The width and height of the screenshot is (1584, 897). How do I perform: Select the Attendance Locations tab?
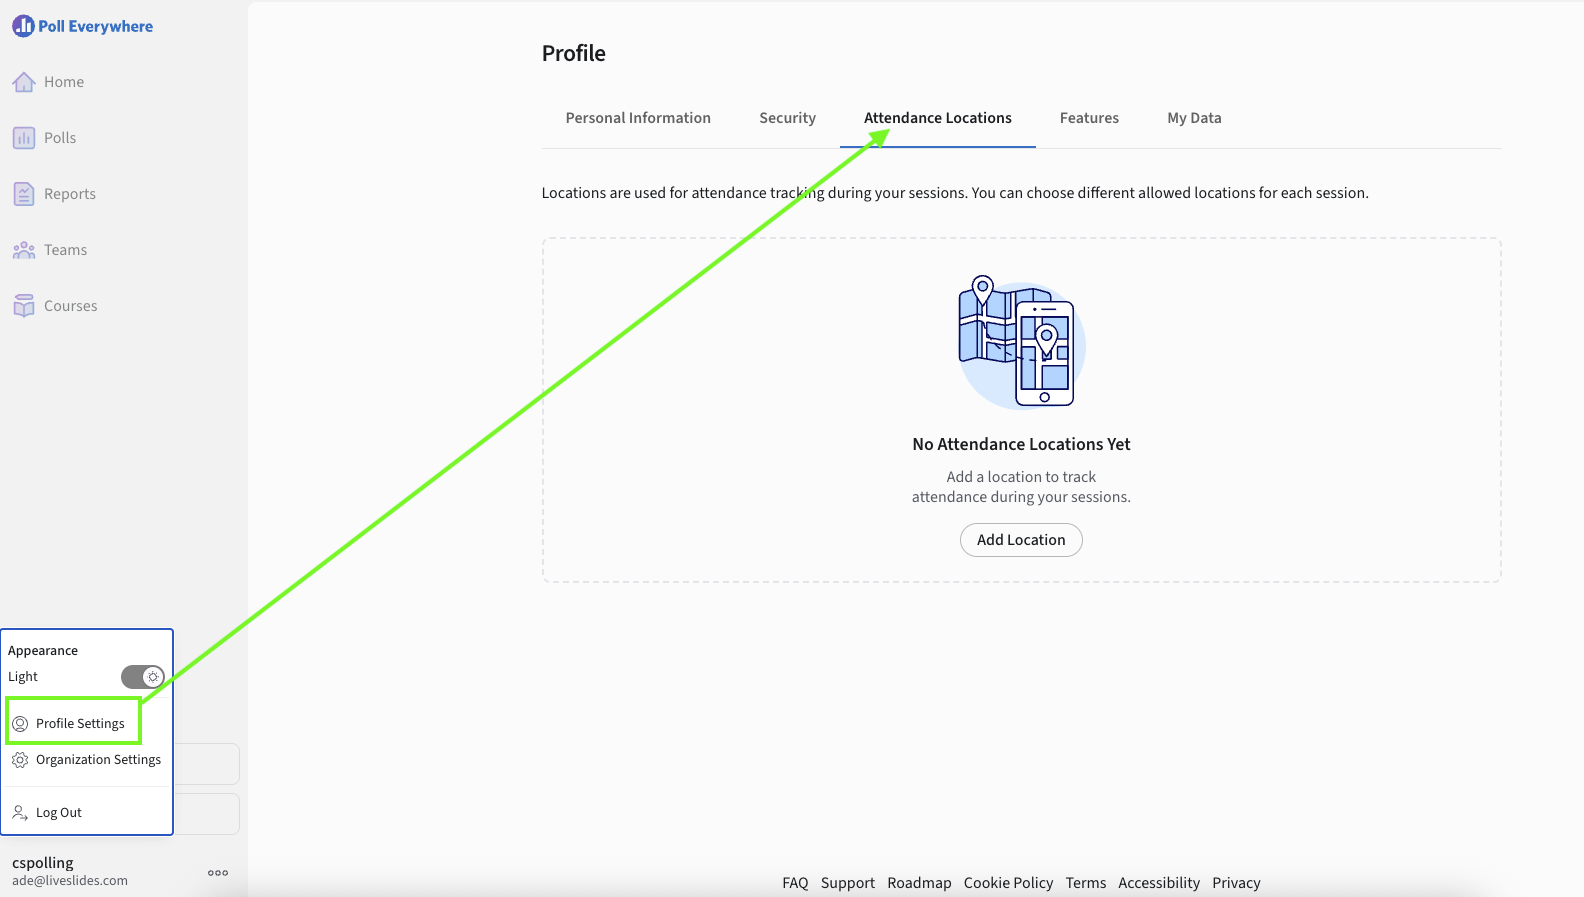(938, 118)
